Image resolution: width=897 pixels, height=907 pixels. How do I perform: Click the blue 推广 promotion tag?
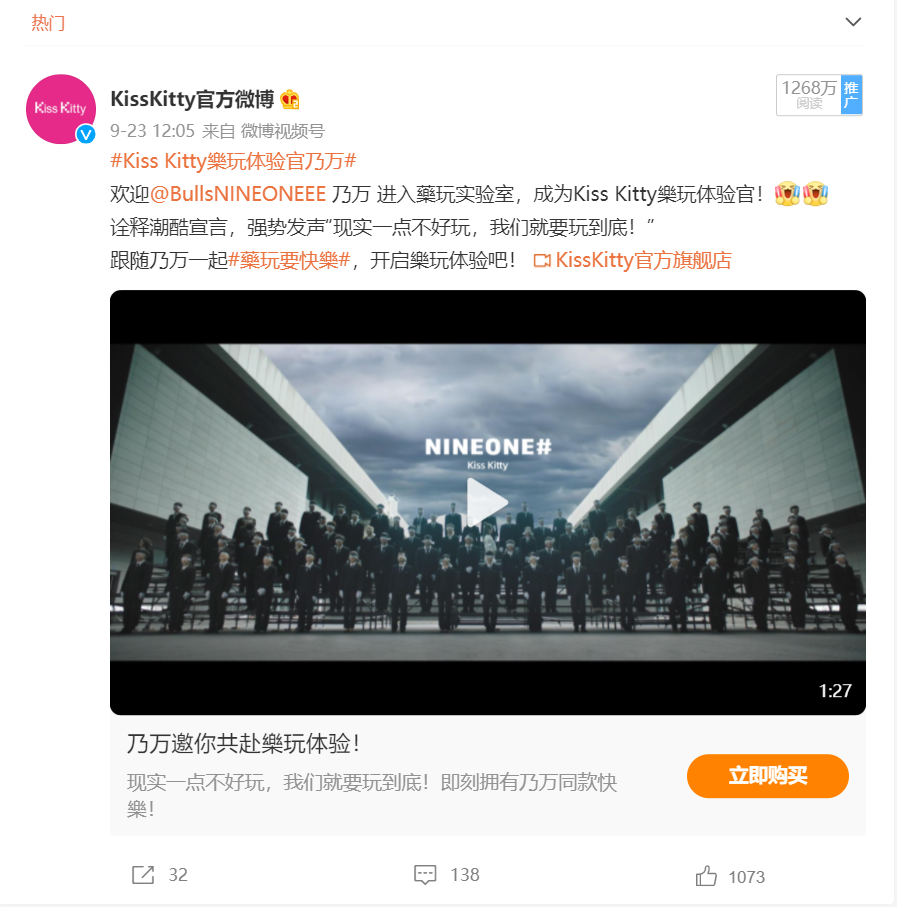point(851,95)
